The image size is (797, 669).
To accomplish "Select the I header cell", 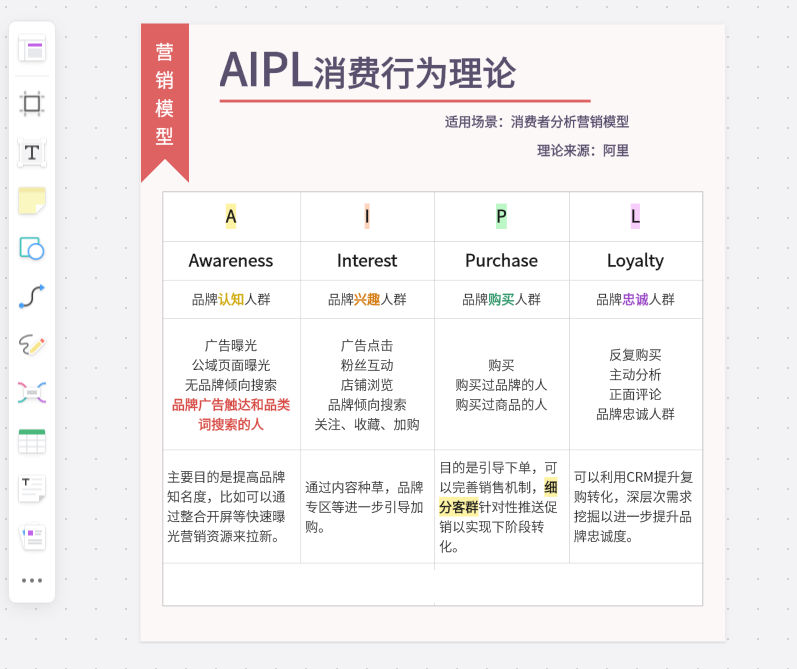I will pos(367,217).
